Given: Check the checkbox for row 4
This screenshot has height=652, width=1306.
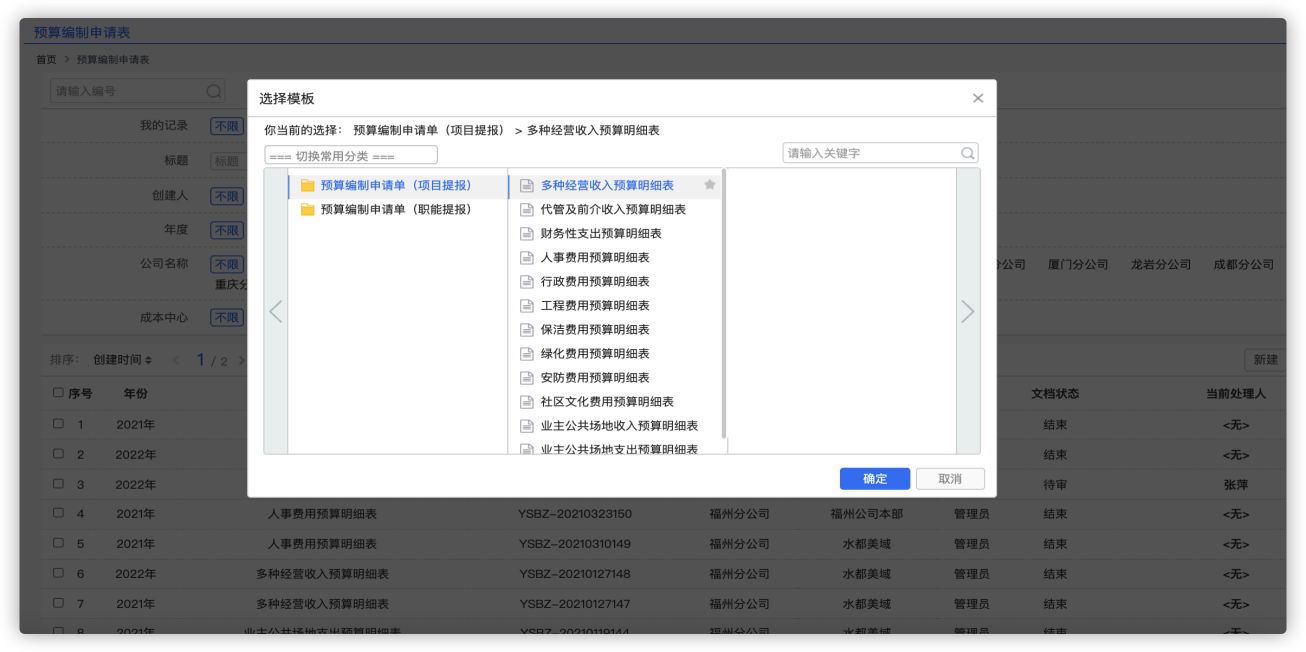Looking at the screenshot, I should point(58,513).
